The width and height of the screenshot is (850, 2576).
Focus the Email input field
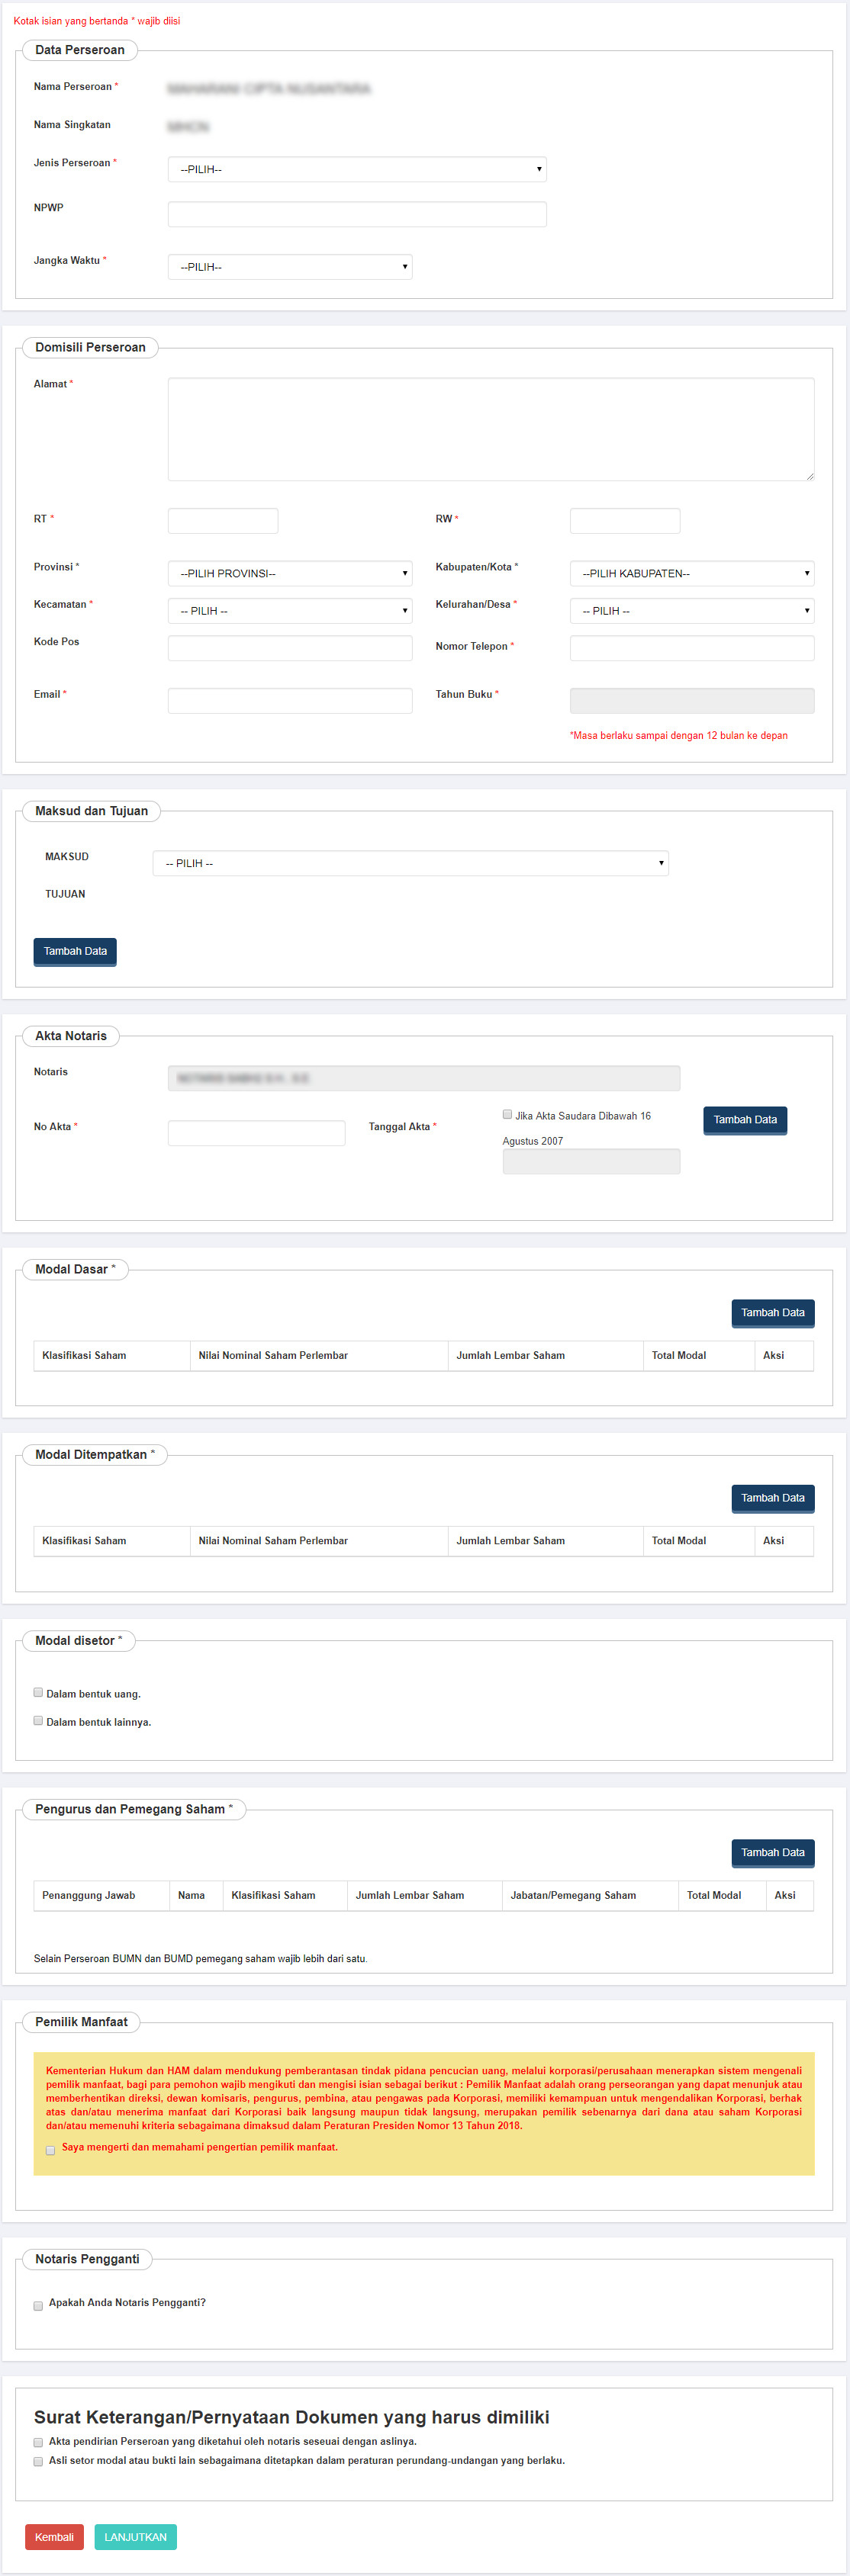point(289,700)
